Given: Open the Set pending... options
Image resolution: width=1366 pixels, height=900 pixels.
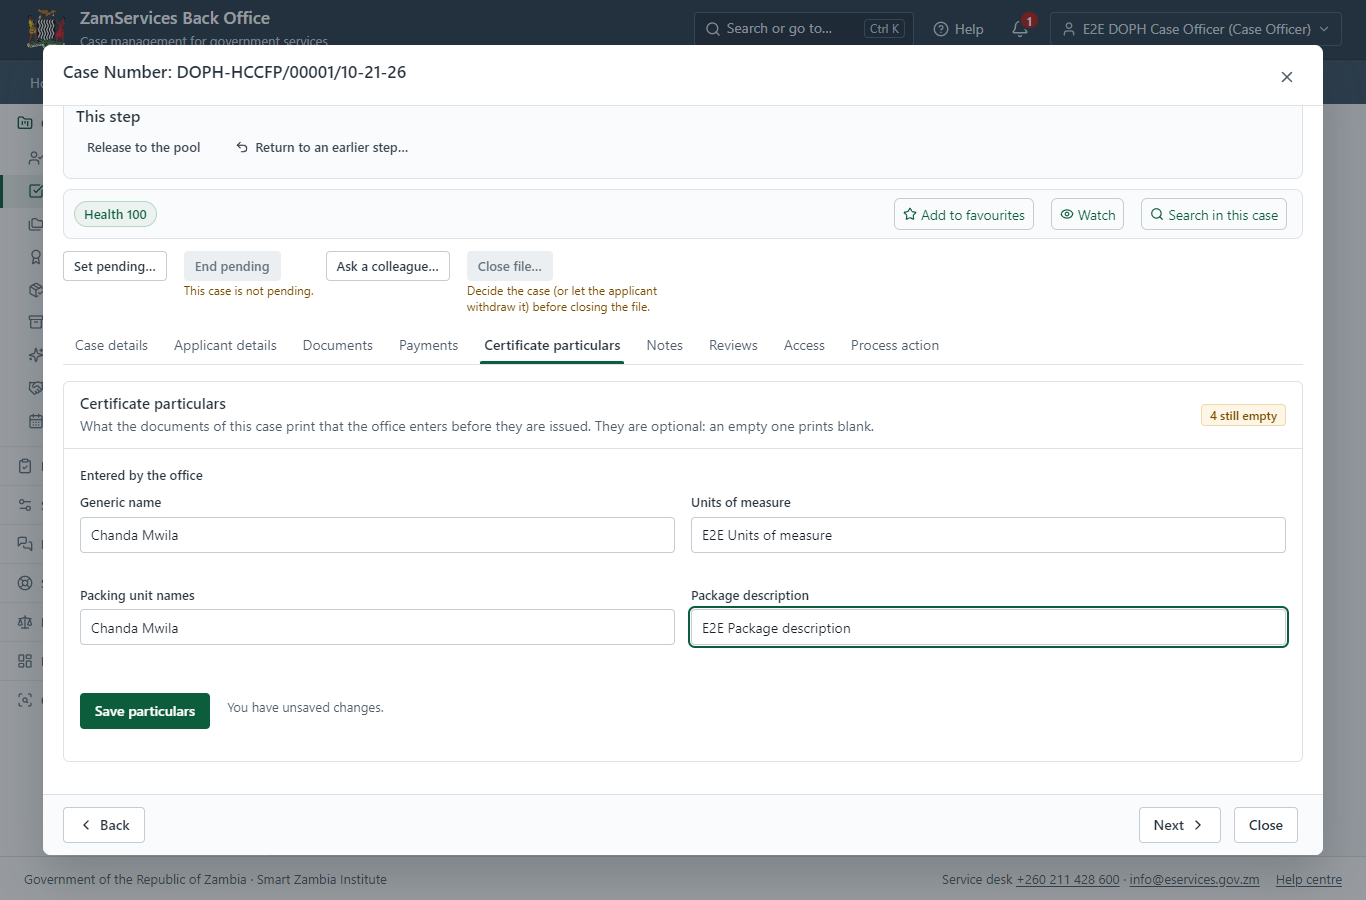Looking at the screenshot, I should (x=115, y=266).
